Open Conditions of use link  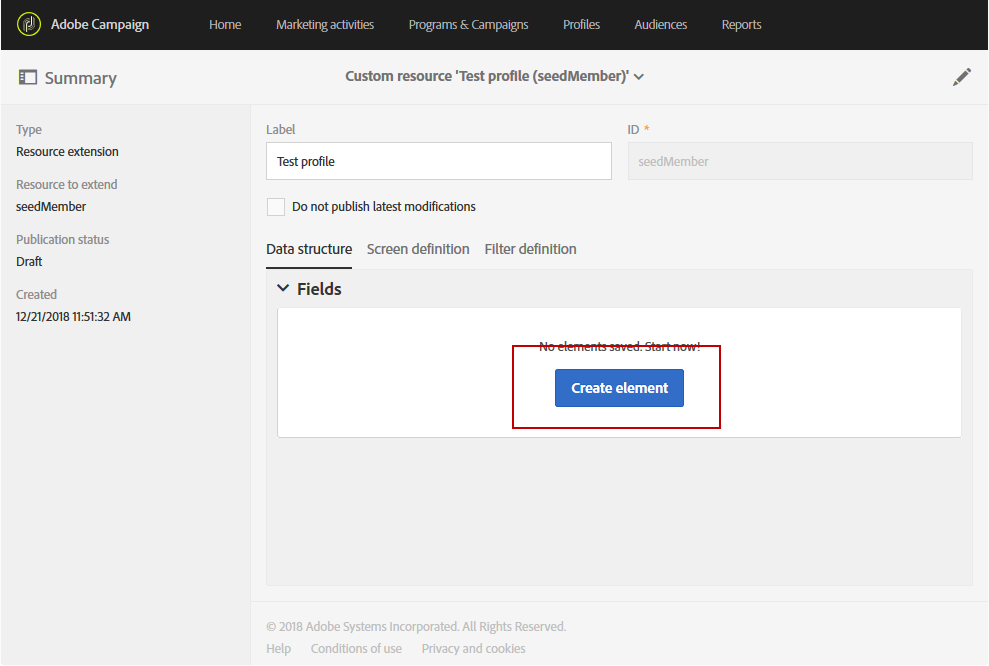(x=356, y=649)
